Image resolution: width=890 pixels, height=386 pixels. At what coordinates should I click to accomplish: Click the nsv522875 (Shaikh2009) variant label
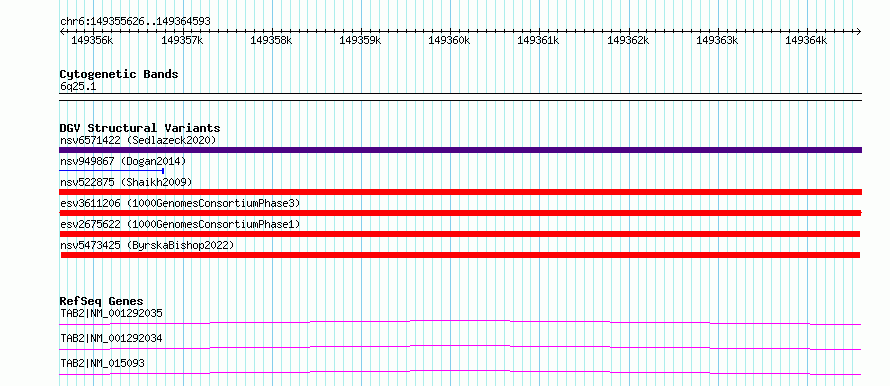click(126, 182)
